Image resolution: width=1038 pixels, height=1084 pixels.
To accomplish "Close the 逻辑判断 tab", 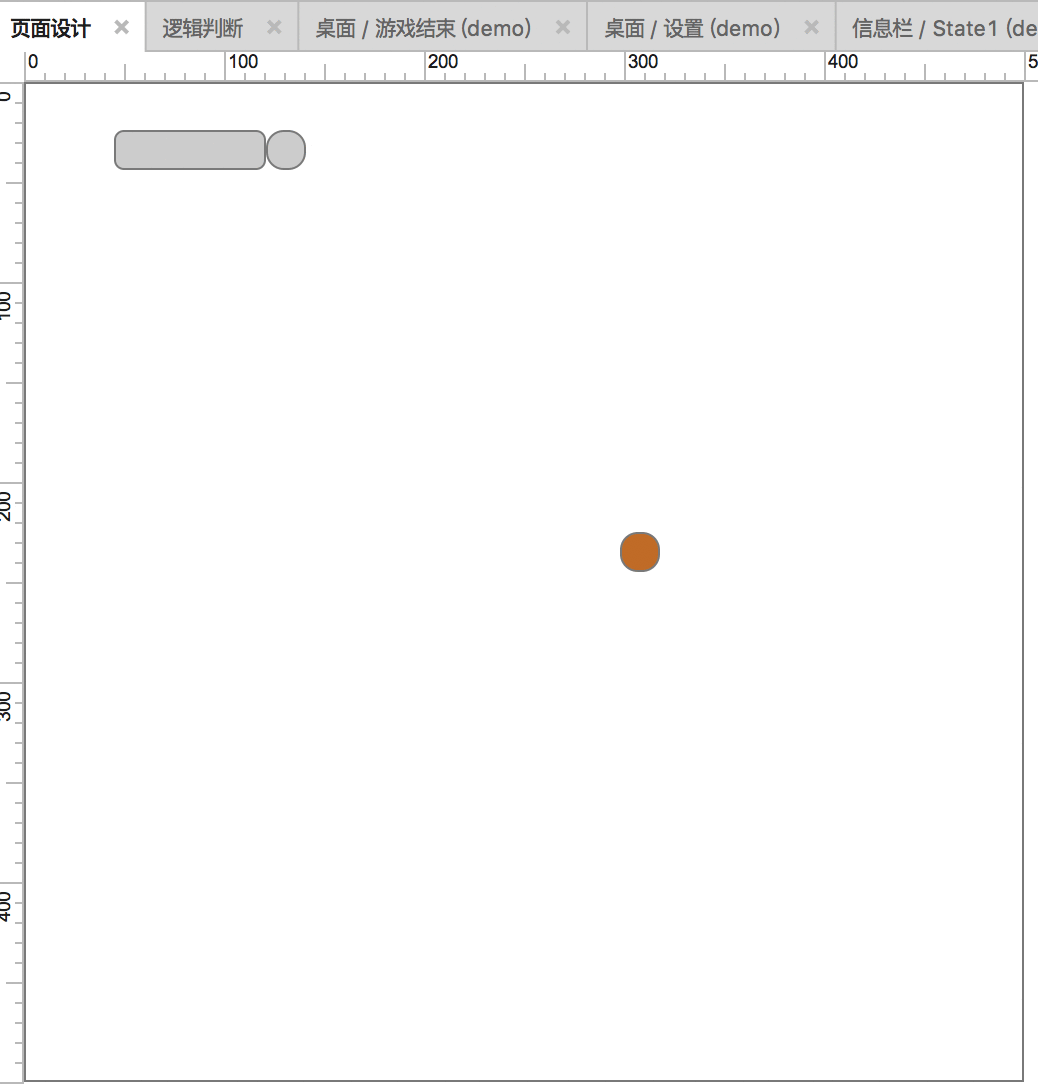I will click(x=275, y=28).
